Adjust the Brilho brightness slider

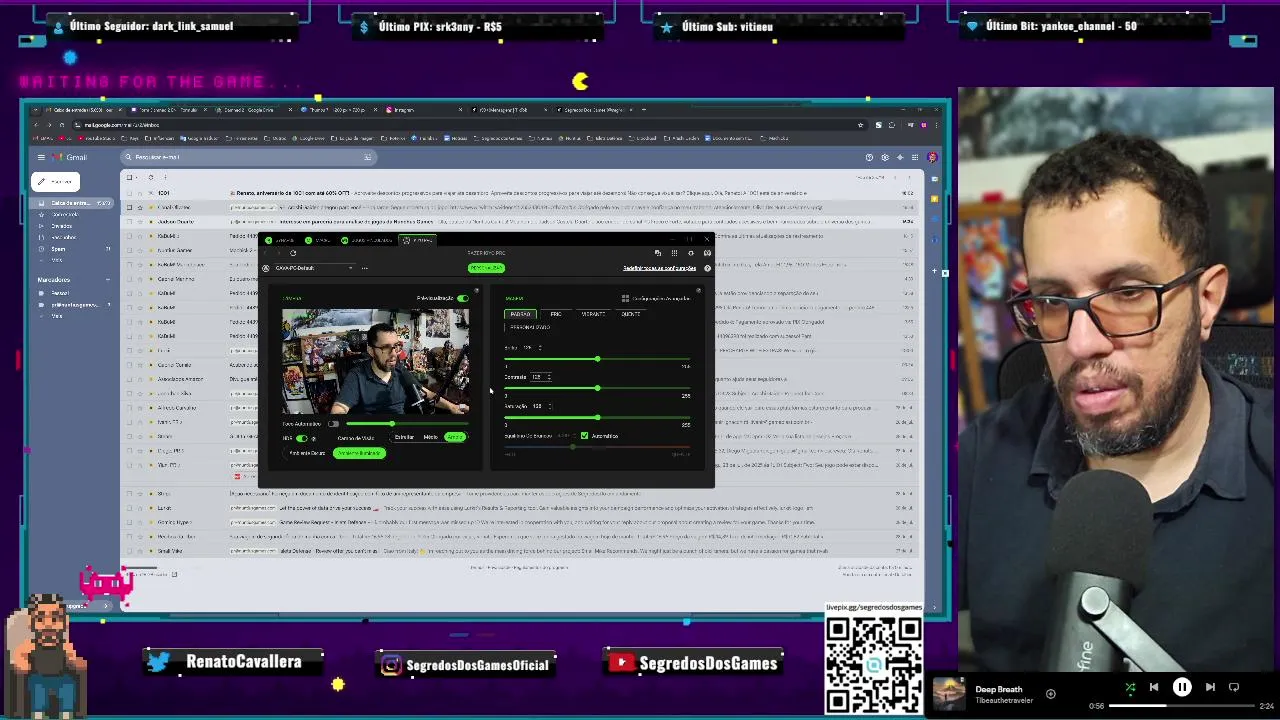point(597,359)
